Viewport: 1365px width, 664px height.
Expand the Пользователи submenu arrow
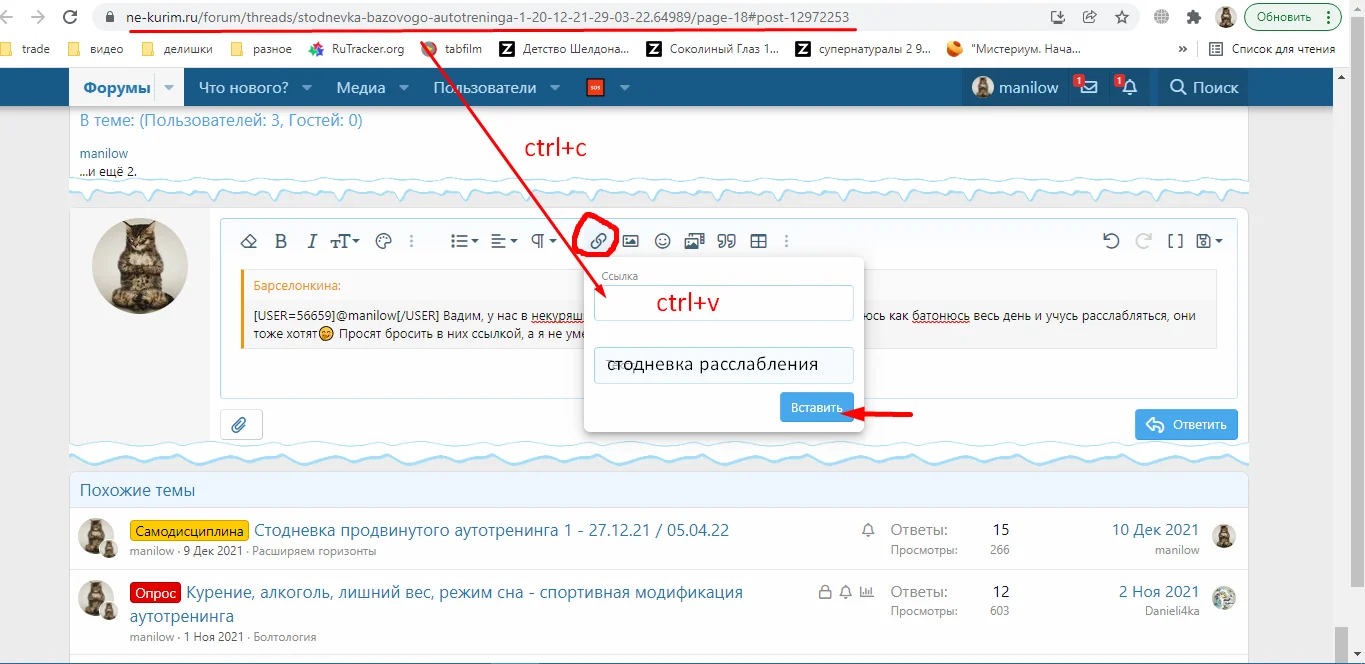(555, 88)
